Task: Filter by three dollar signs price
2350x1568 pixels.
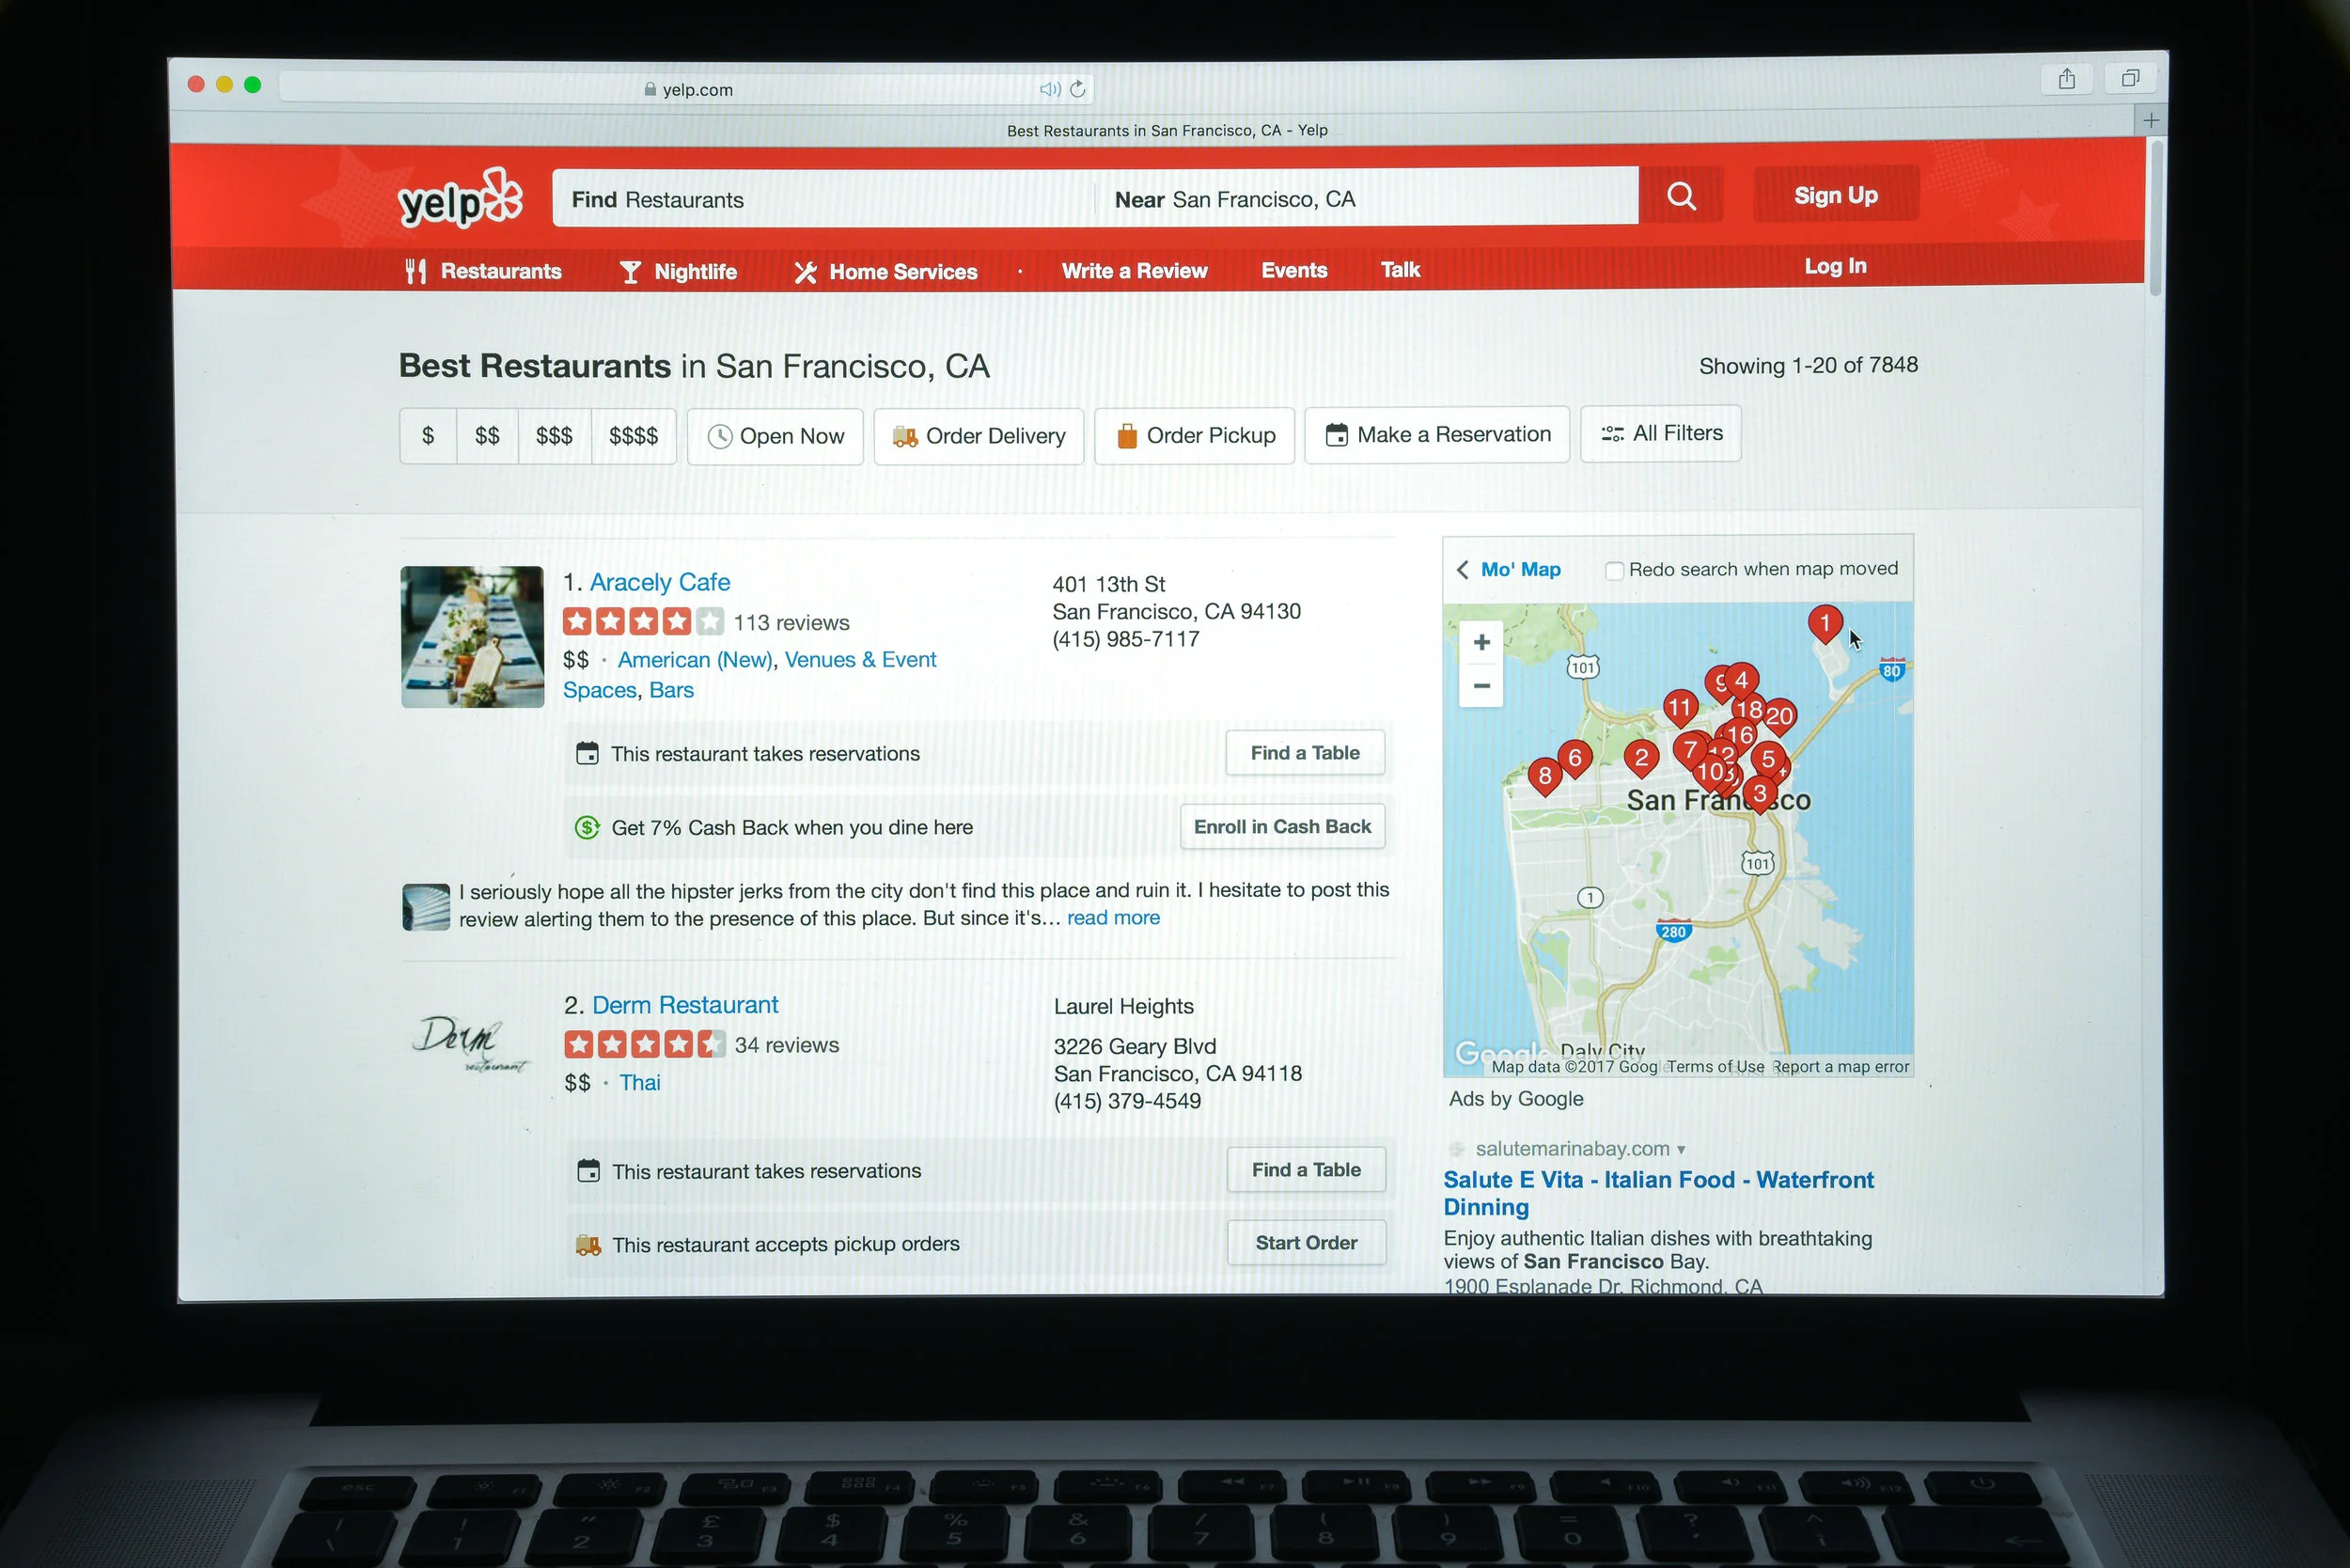Action: (x=554, y=436)
